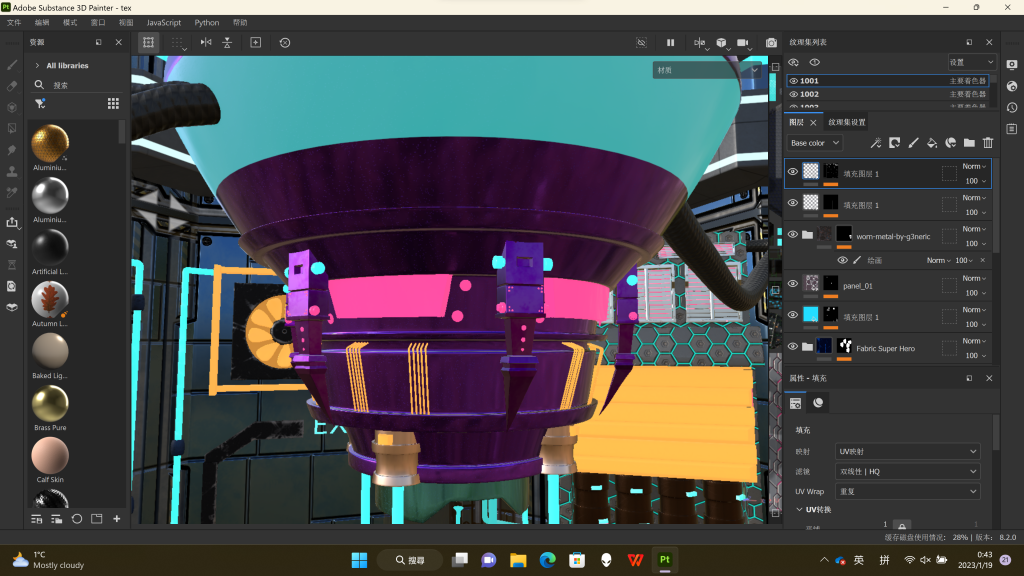Open Windows taskbar search 搜索

(x=410, y=560)
